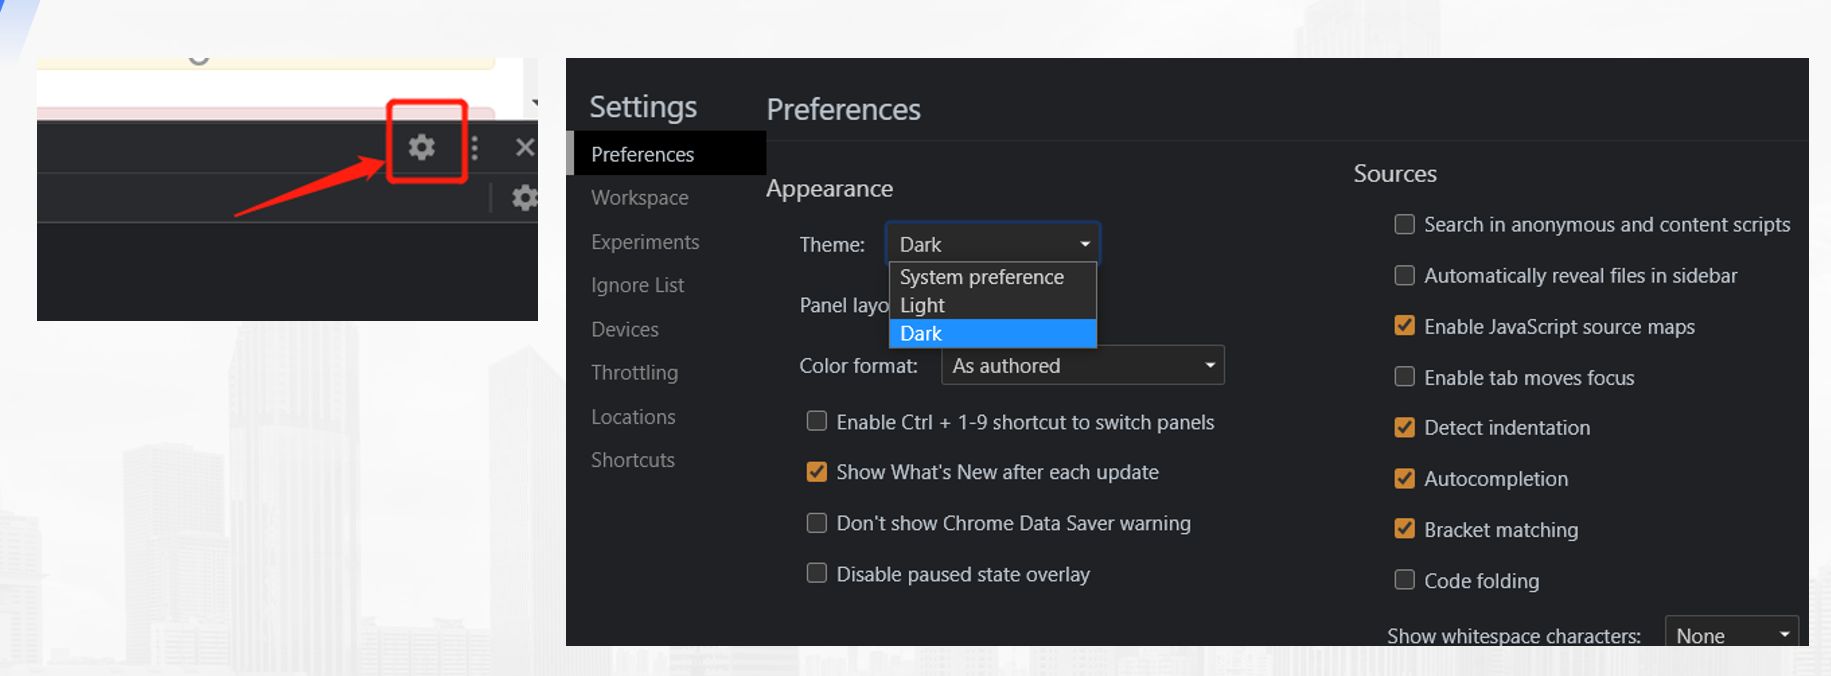The width and height of the screenshot is (1831, 676).
Task: Switch to the Workspace settings tab
Action: coord(639,198)
